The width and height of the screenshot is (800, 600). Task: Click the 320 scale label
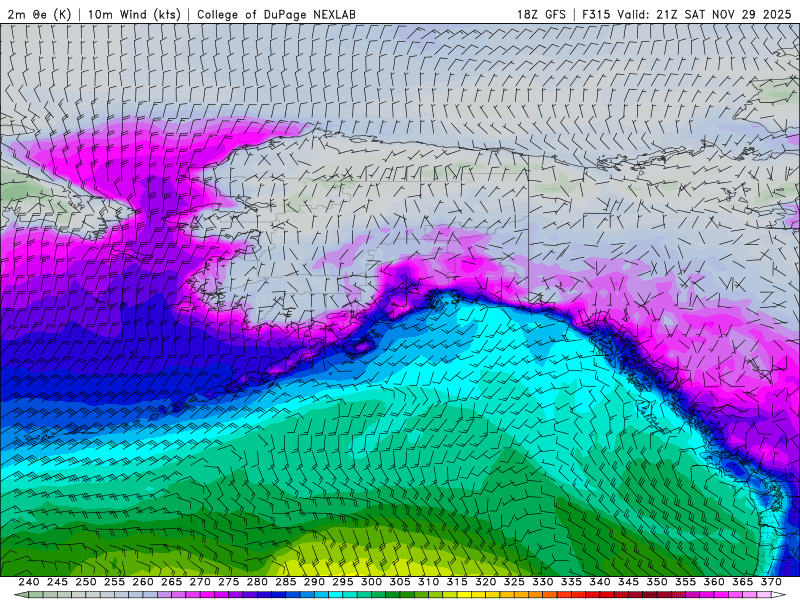click(486, 582)
